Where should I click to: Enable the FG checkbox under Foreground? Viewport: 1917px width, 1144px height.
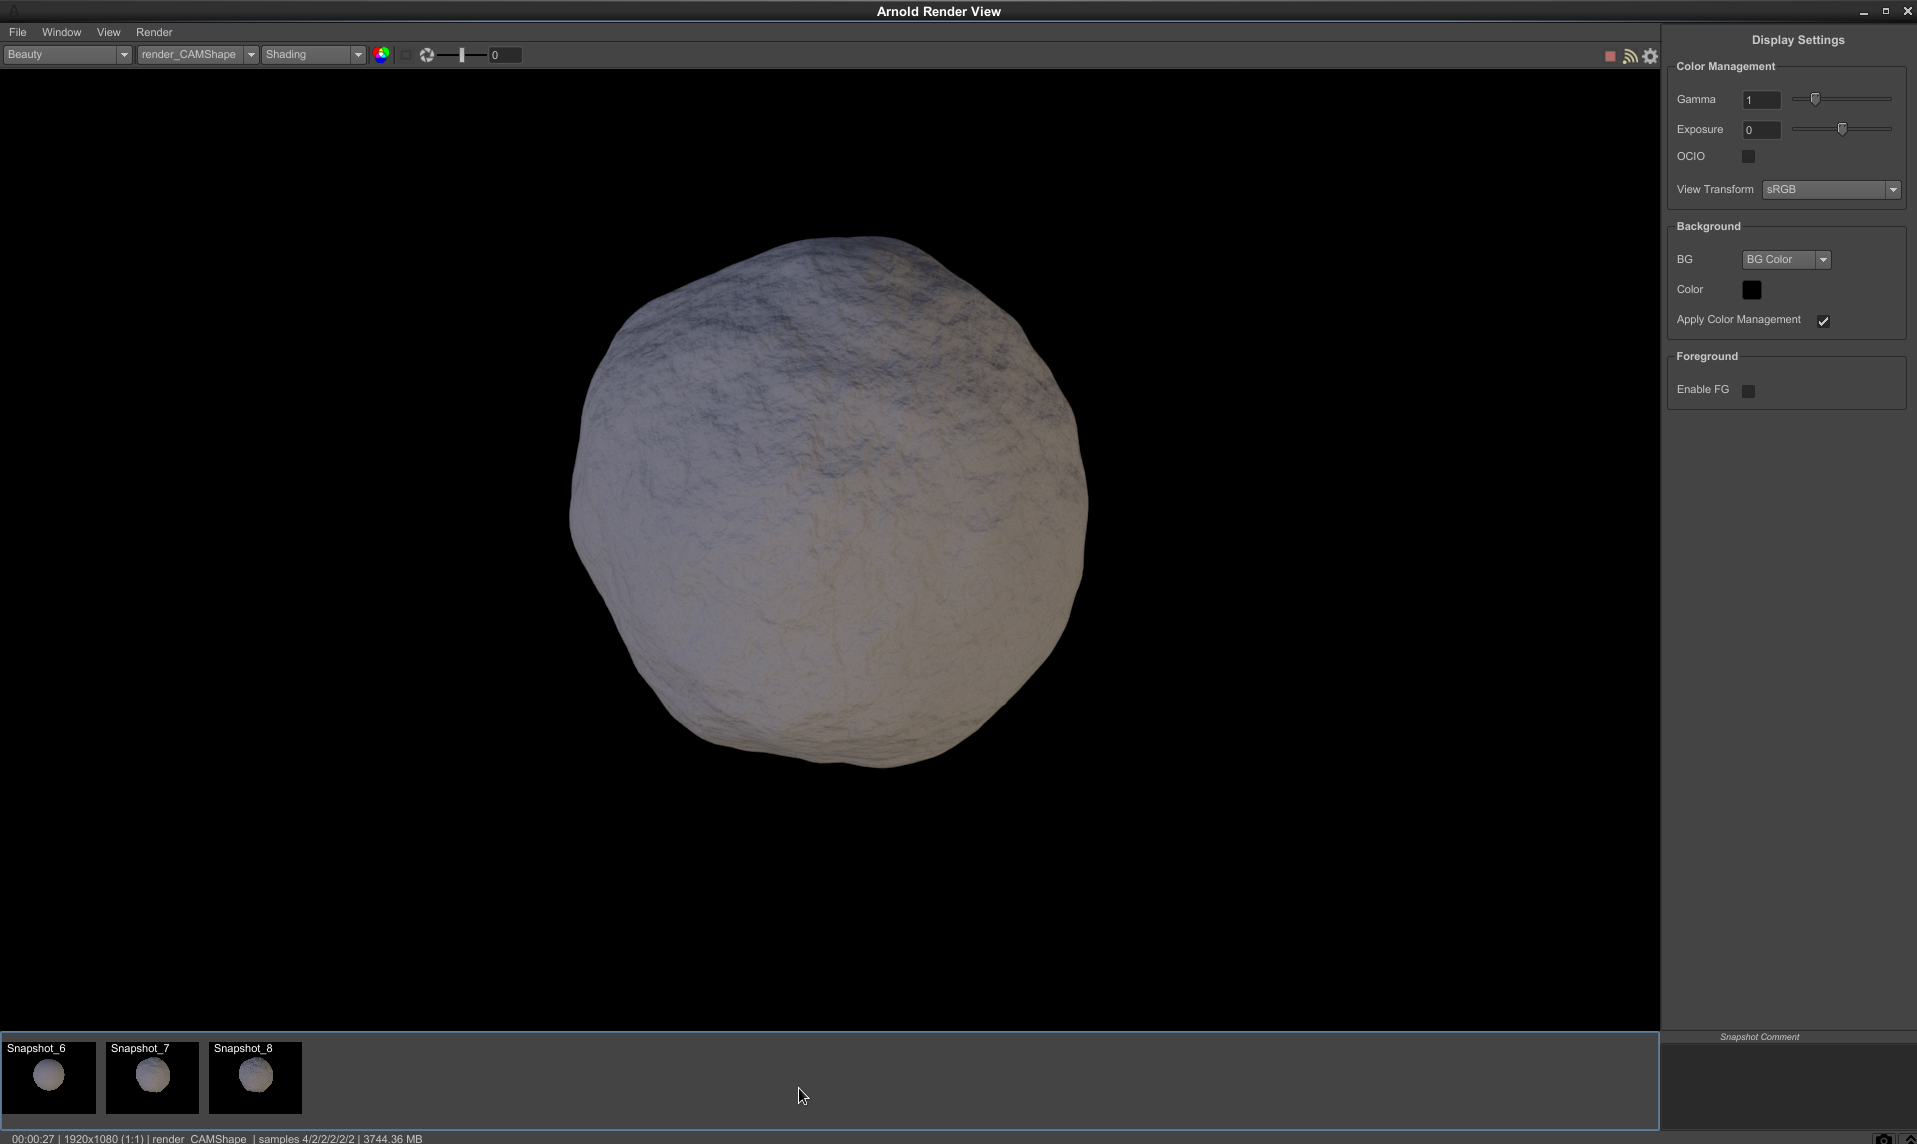coord(1748,391)
